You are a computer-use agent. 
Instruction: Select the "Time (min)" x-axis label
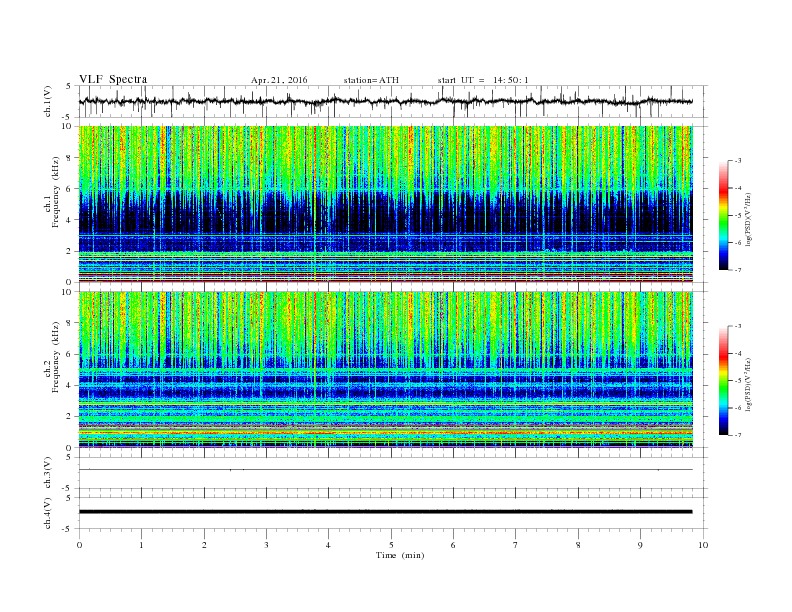coord(400,555)
